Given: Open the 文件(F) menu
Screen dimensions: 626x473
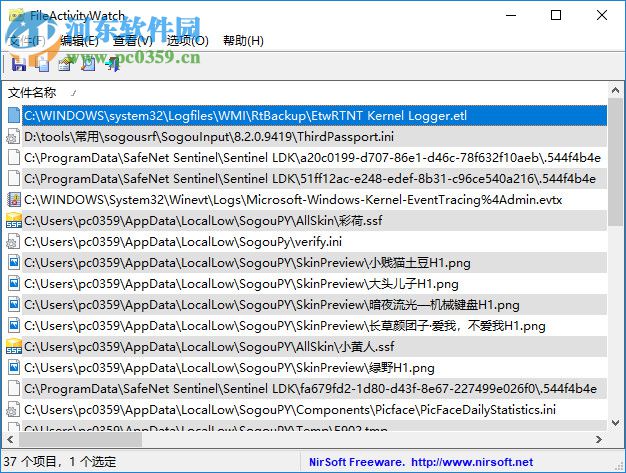Looking at the screenshot, I should tap(28, 41).
